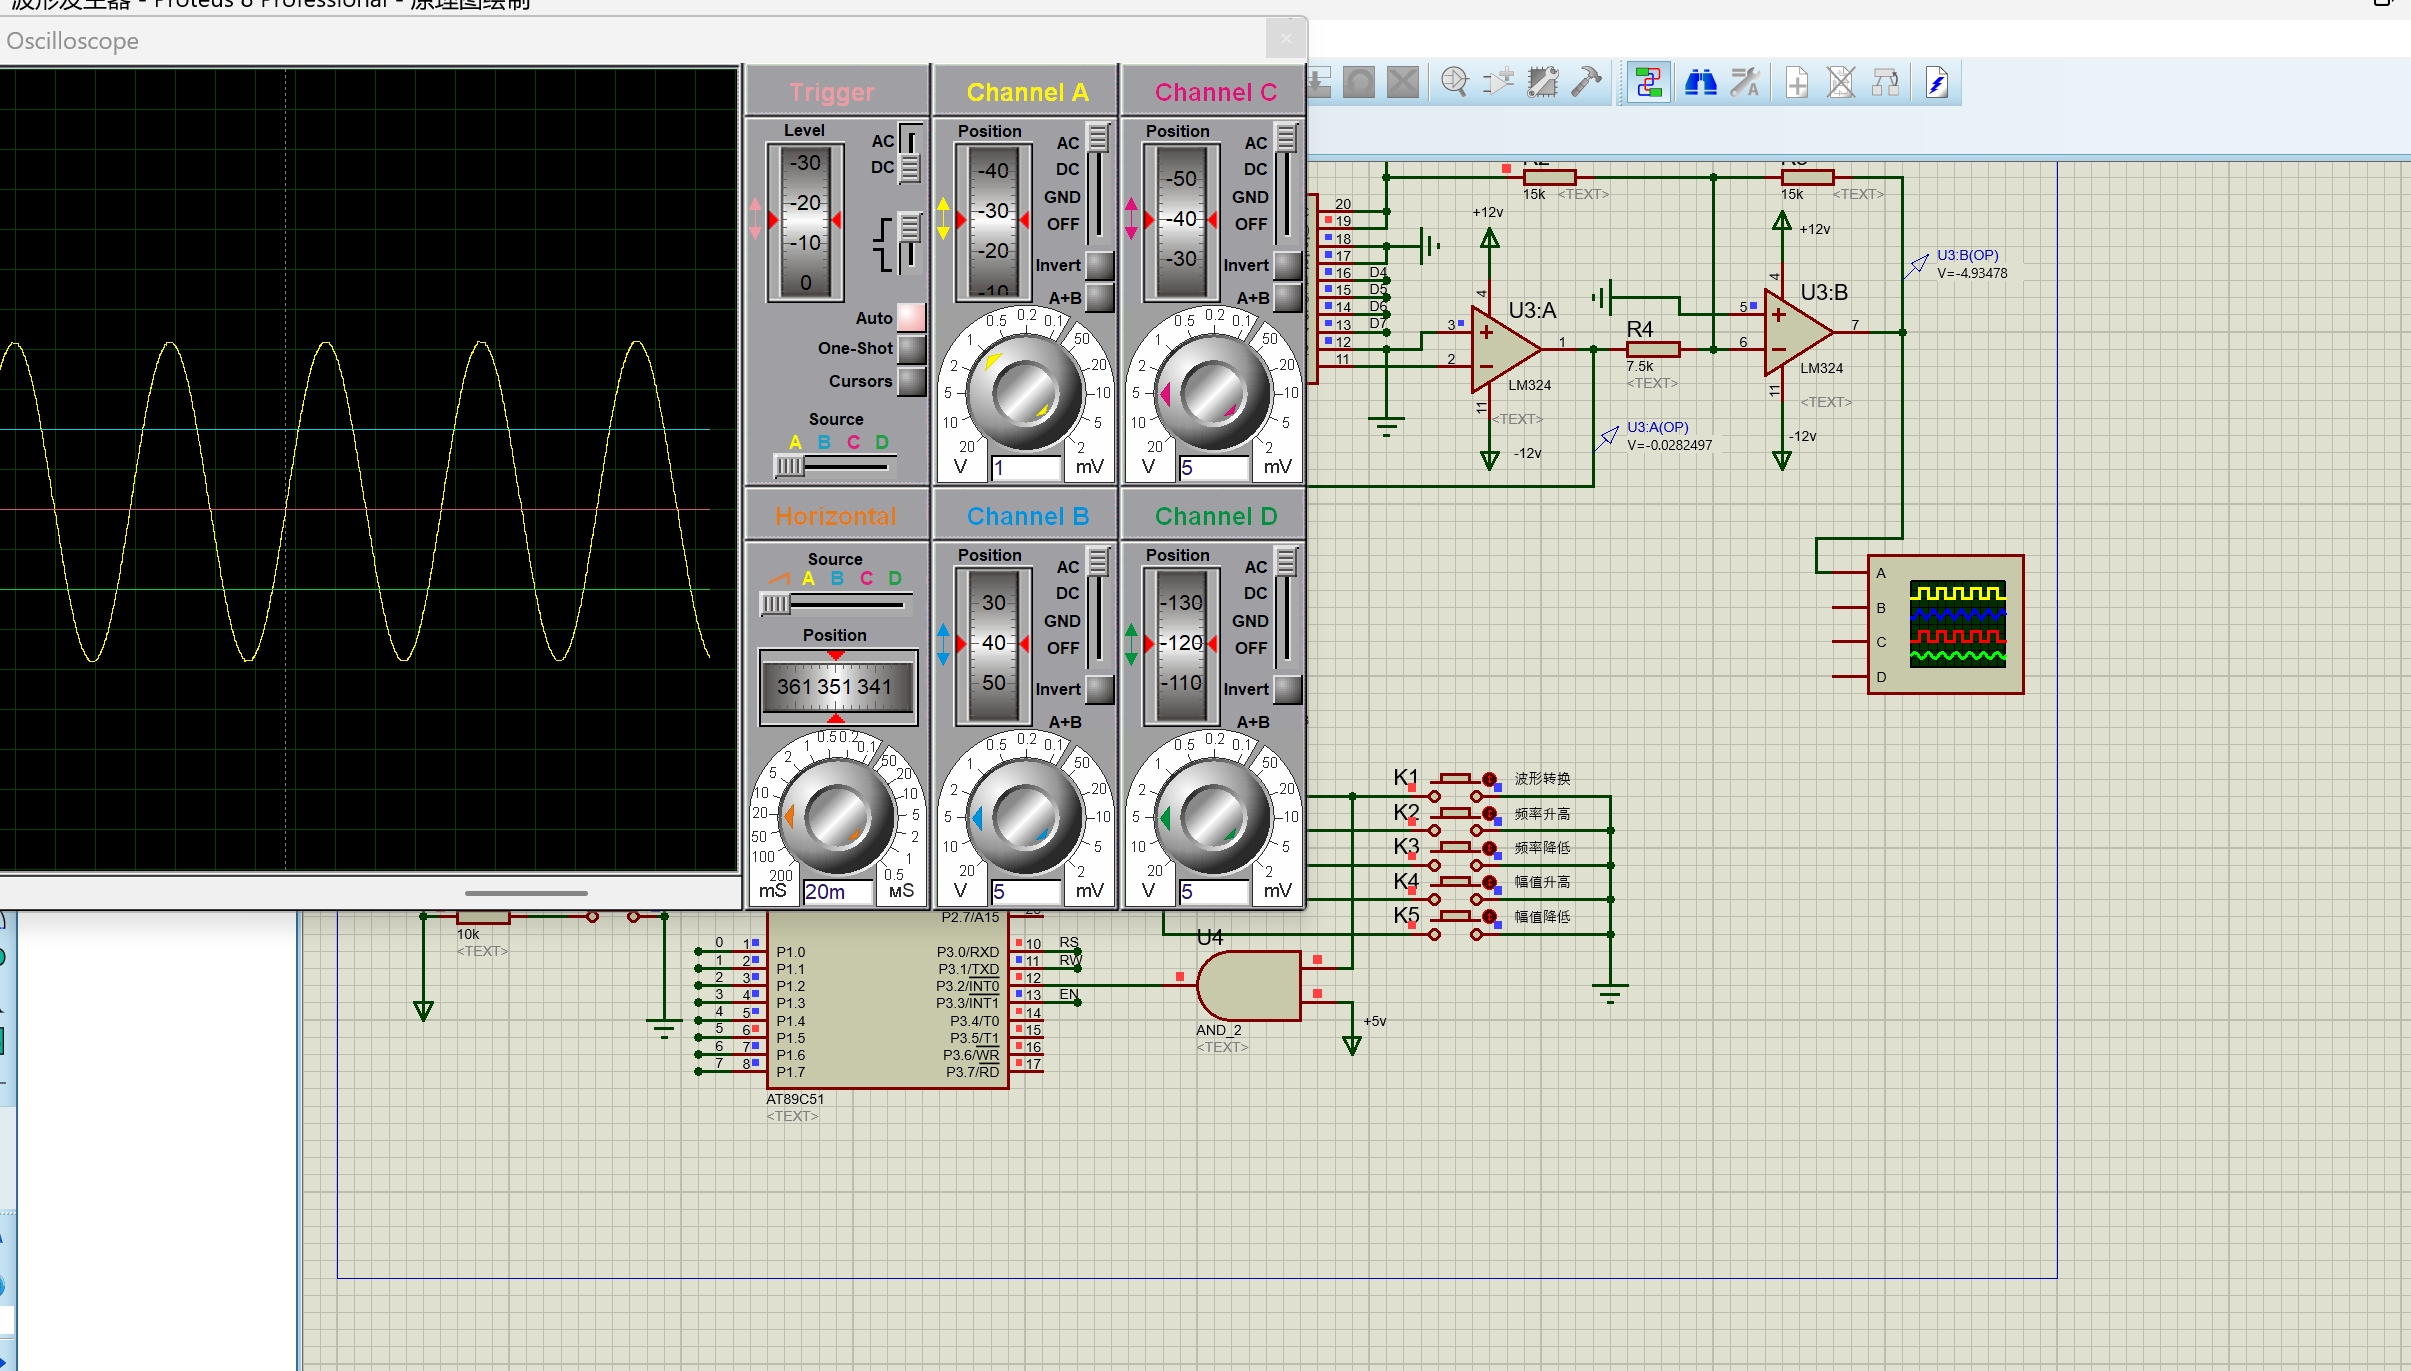Open Pick Parts from Libraries tool
2411x1371 pixels.
(x=1454, y=82)
